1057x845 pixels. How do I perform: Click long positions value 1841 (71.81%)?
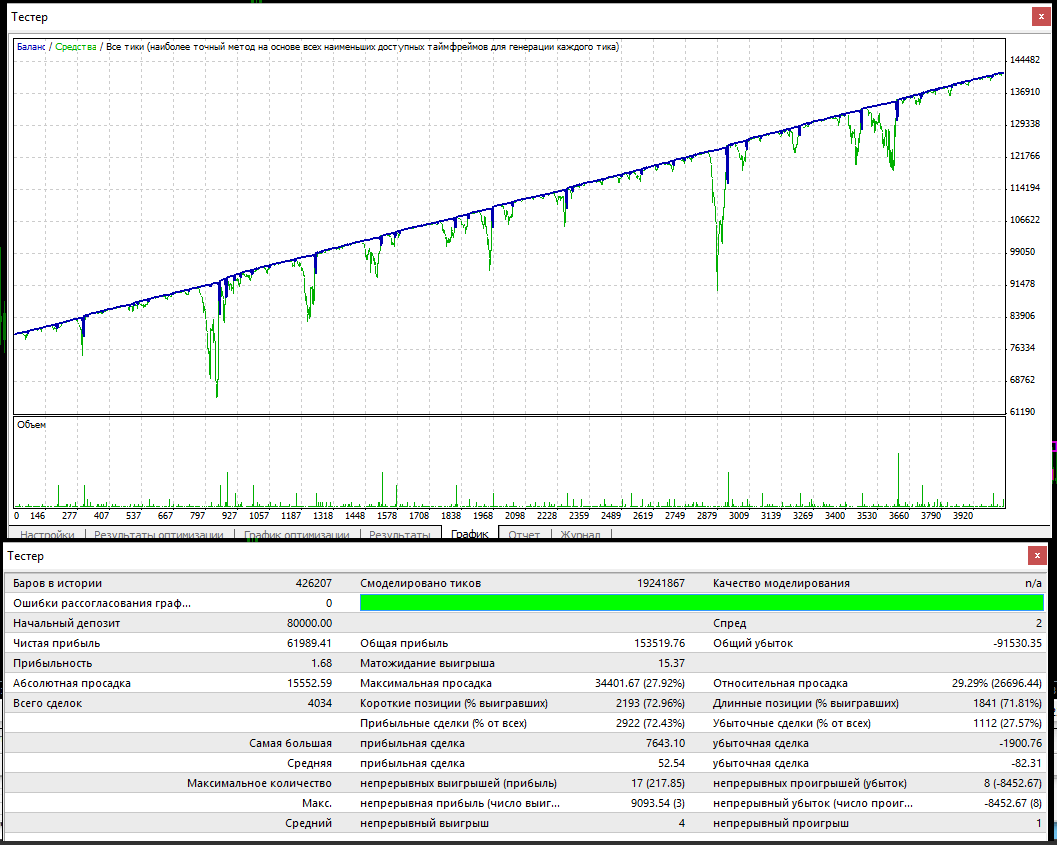1007,703
